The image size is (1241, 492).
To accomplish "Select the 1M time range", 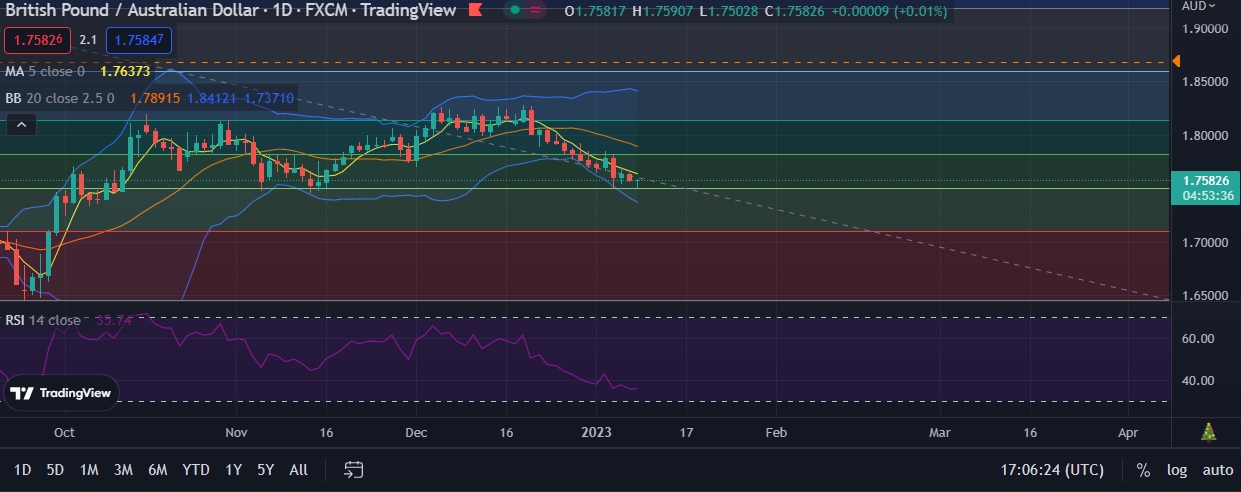I will (89, 469).
